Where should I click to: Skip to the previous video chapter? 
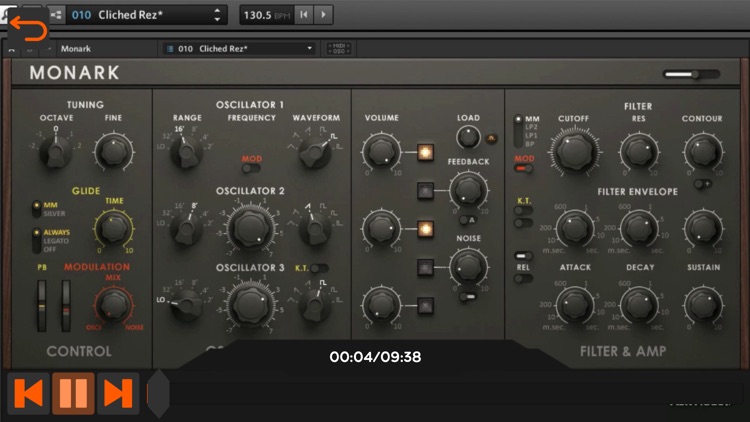pyautogui.click(x=29, y=393)
